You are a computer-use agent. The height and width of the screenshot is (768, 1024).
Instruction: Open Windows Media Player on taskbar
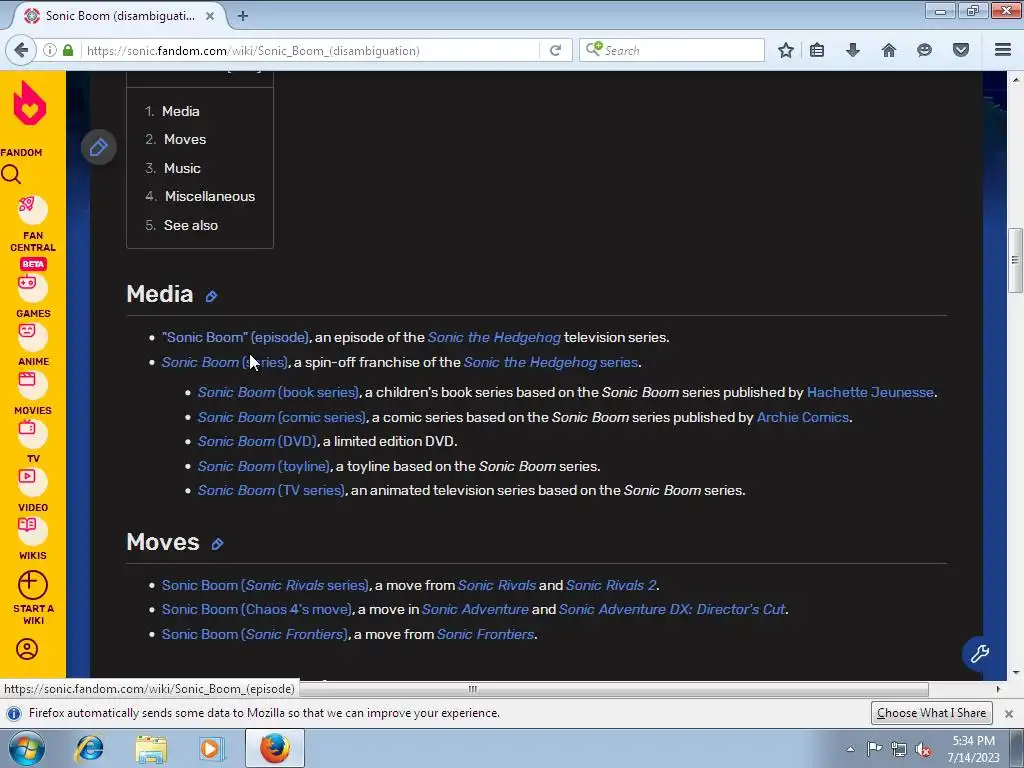click(x=210, y=748)
